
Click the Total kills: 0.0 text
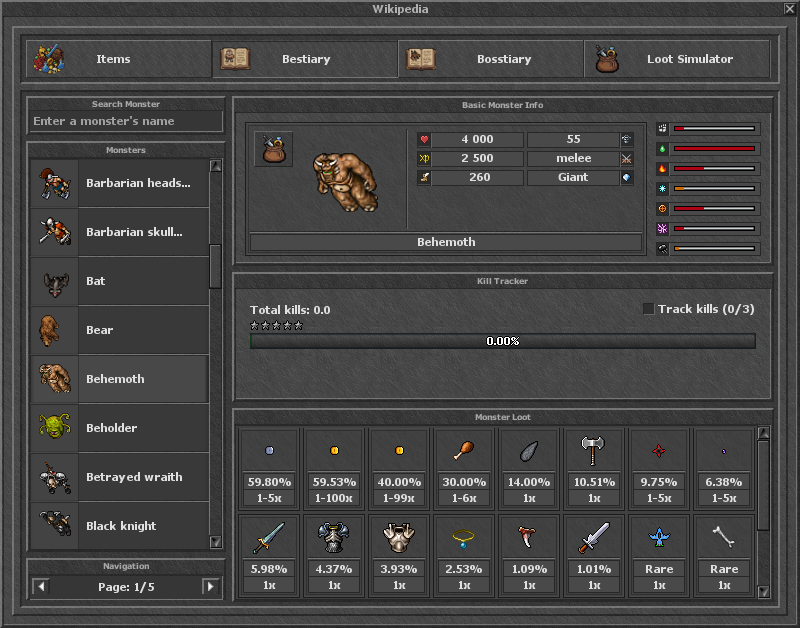tap(290, 310)
